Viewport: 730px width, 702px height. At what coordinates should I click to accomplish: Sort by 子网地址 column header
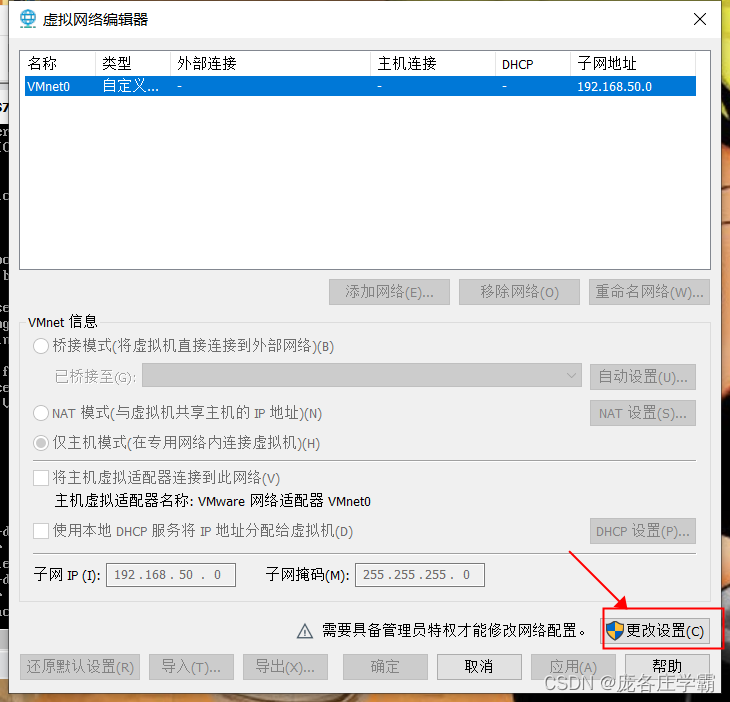pyautogui.click(x=633, y=63)
